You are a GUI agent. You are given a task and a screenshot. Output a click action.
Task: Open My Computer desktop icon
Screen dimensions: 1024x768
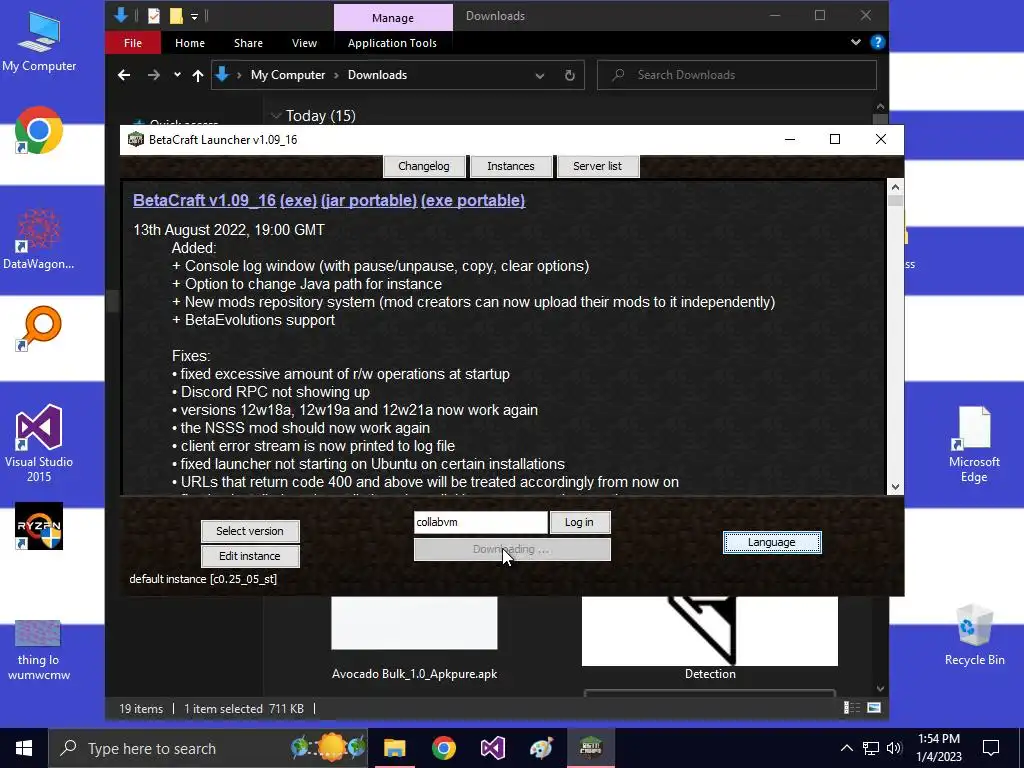[39, 42]
